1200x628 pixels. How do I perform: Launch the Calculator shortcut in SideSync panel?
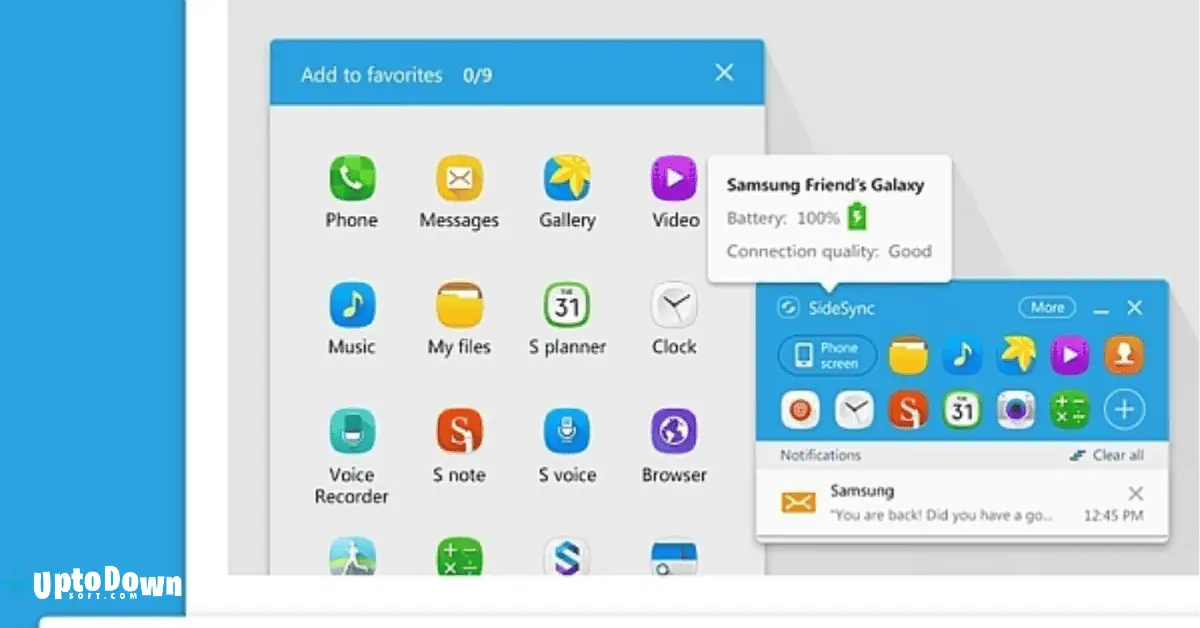coord(1069,410)
